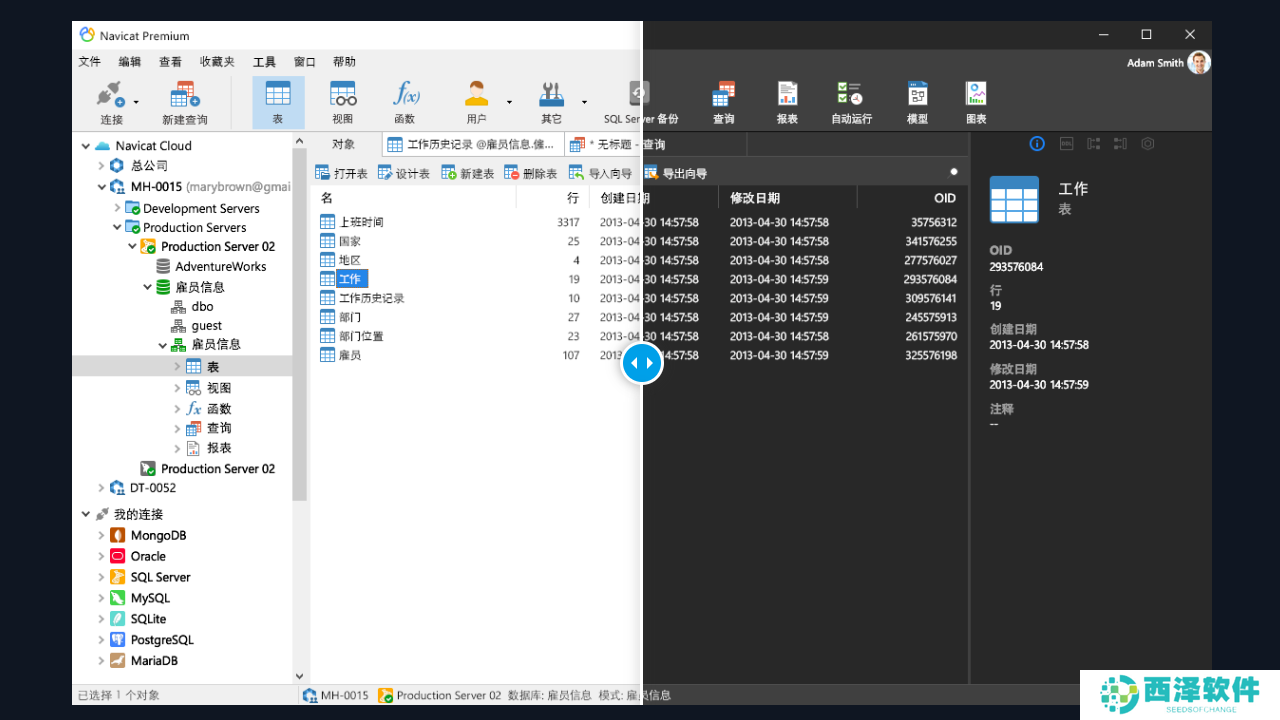Image resolution: width=1280 pixels, height=720 pixels.
Task: Expand the Development Servers node
Action: tap(117, 208)
